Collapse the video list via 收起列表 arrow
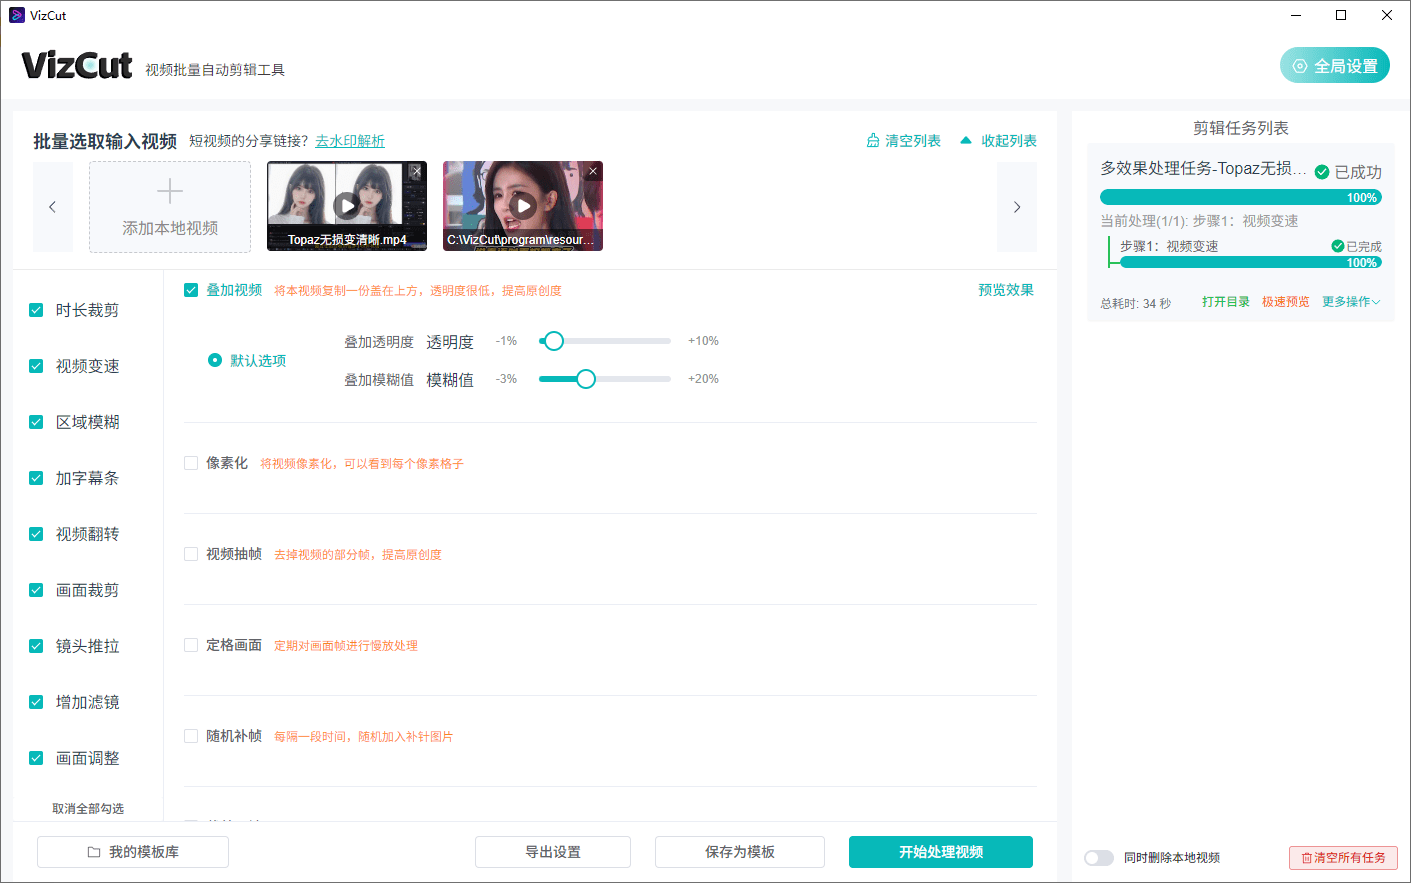The height and width of the screenshot is (883, 1411). [x=966, y=141]
